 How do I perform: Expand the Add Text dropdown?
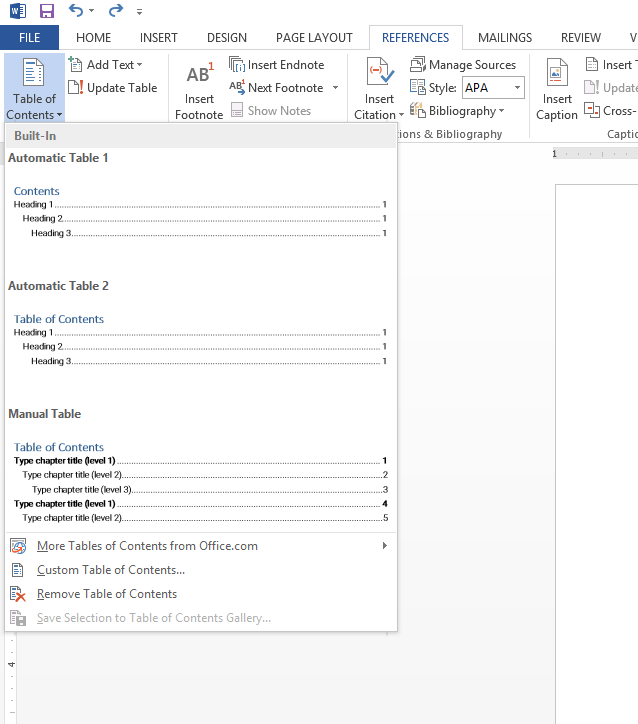(x=106, y=65)
